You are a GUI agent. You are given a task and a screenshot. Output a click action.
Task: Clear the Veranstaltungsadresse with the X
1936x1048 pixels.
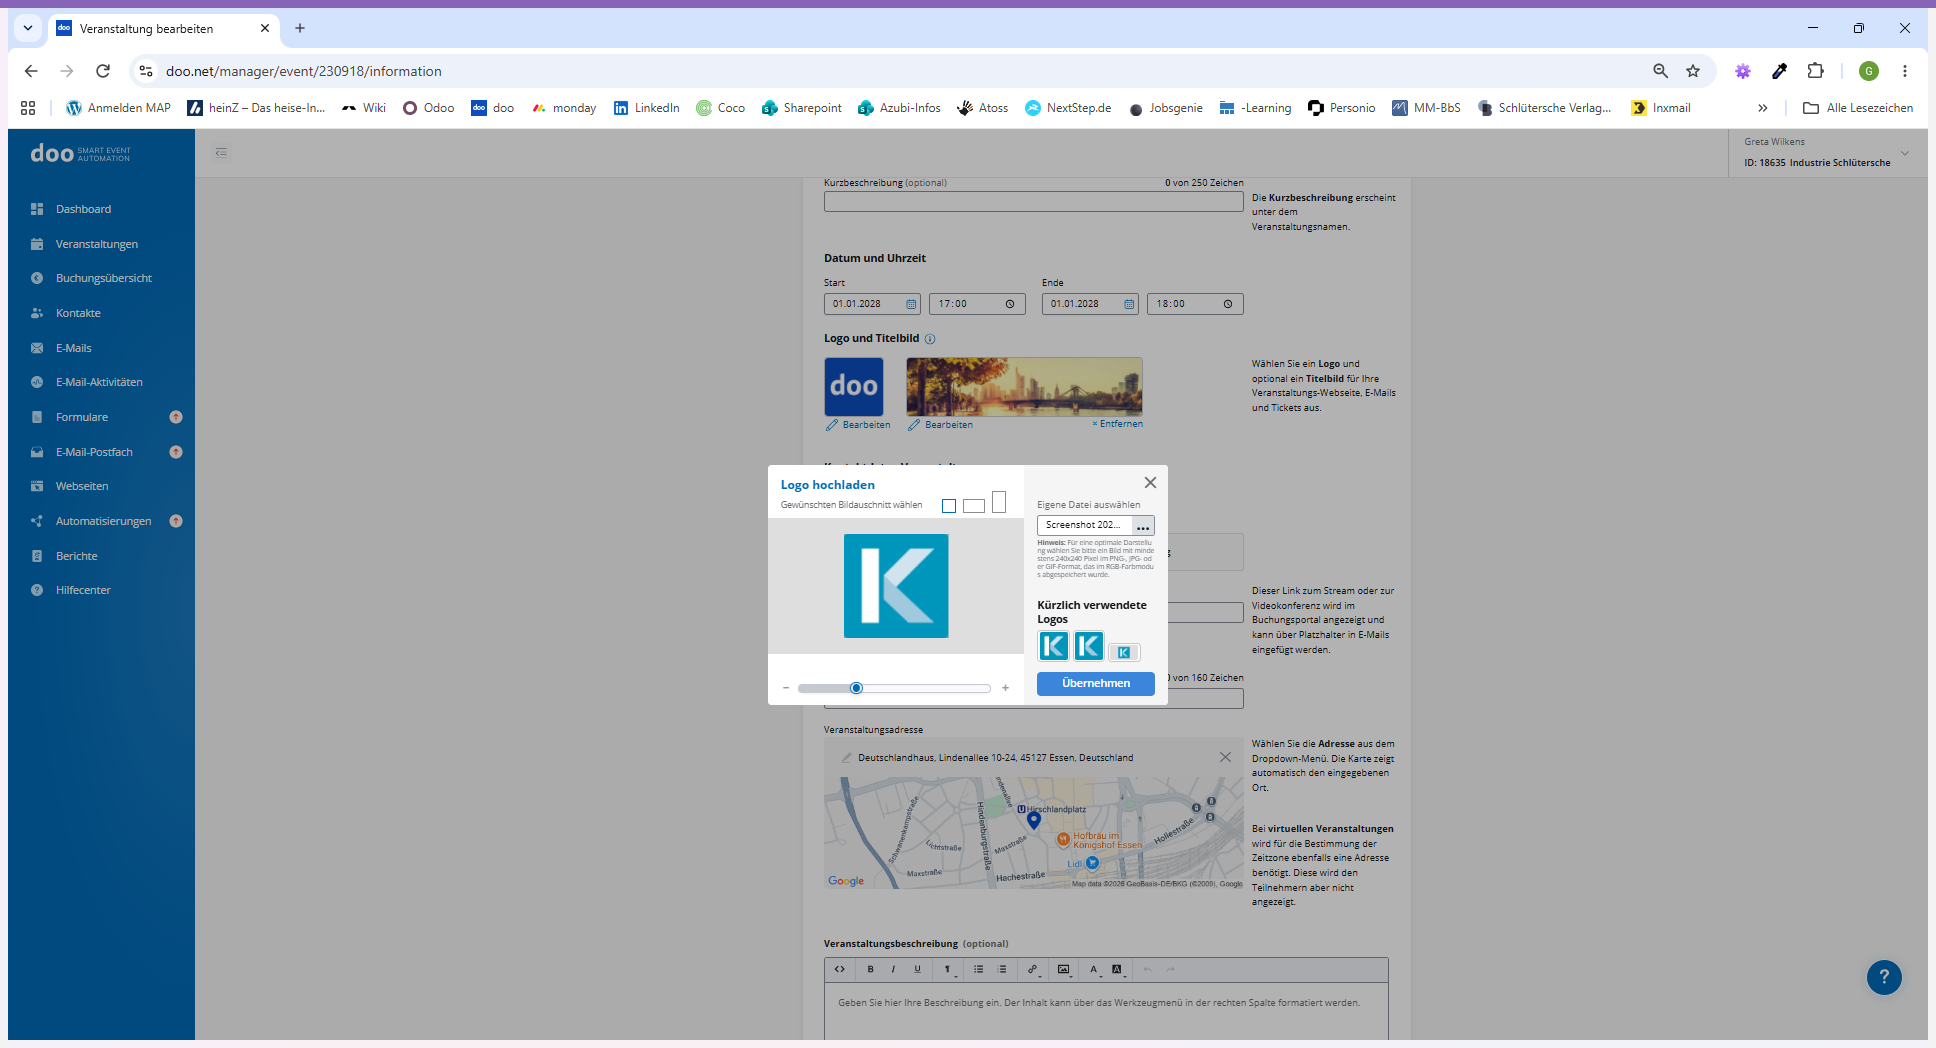pos(1225,757)
